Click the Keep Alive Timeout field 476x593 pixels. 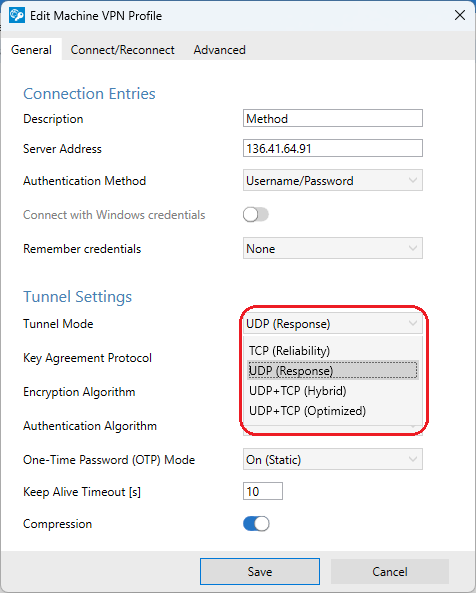(x=263, y=491)
